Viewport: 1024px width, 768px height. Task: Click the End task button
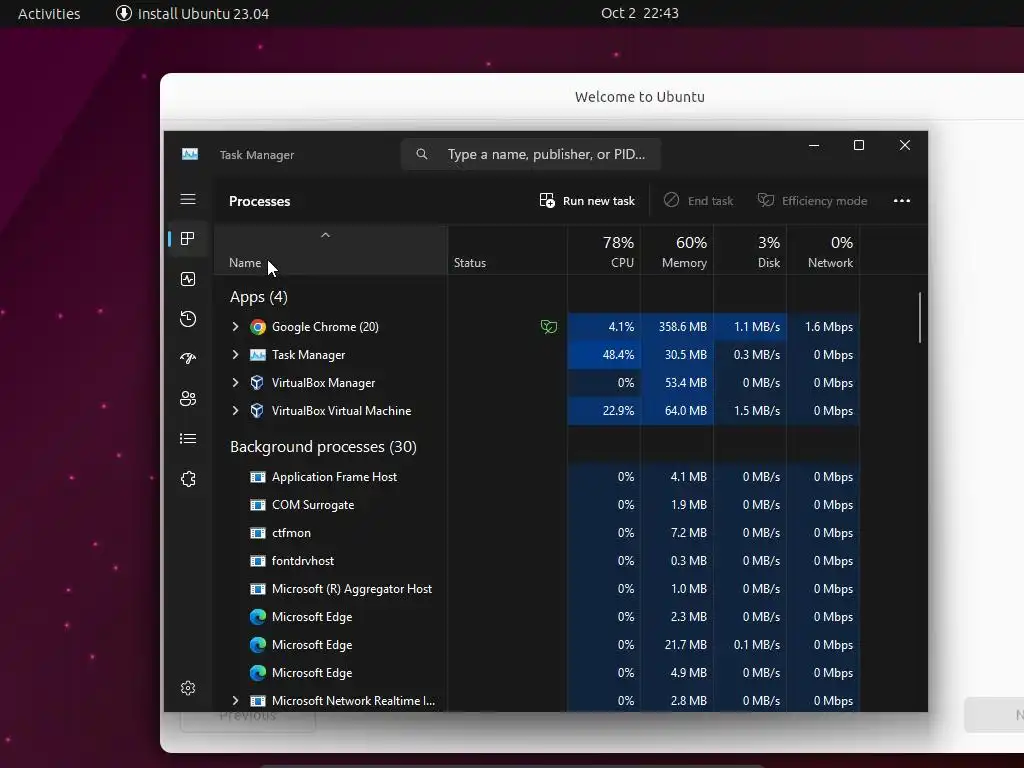coord(698,200)
